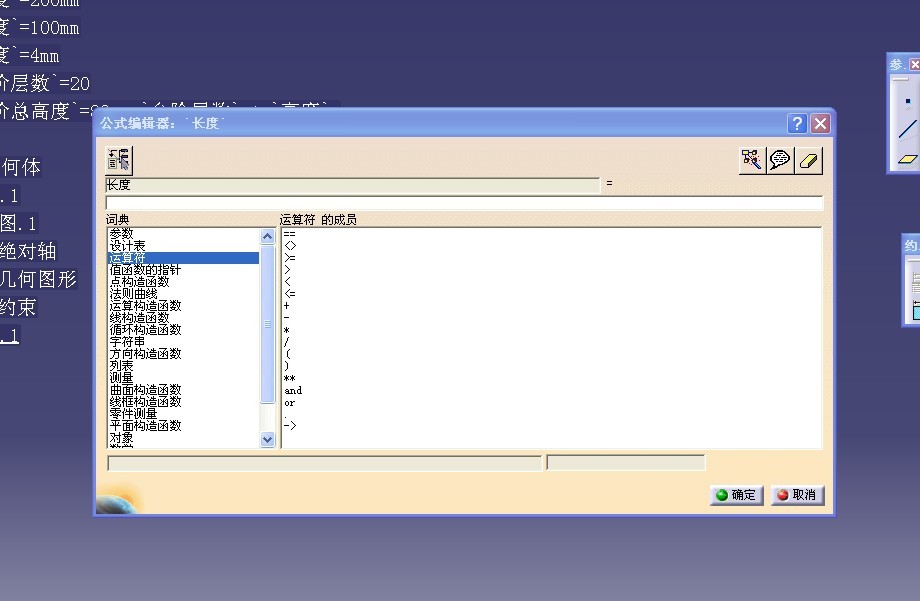Click the comment speech-bubble icon
The width and height of the screenshot is (920, 601).
(x=780, y=160)
